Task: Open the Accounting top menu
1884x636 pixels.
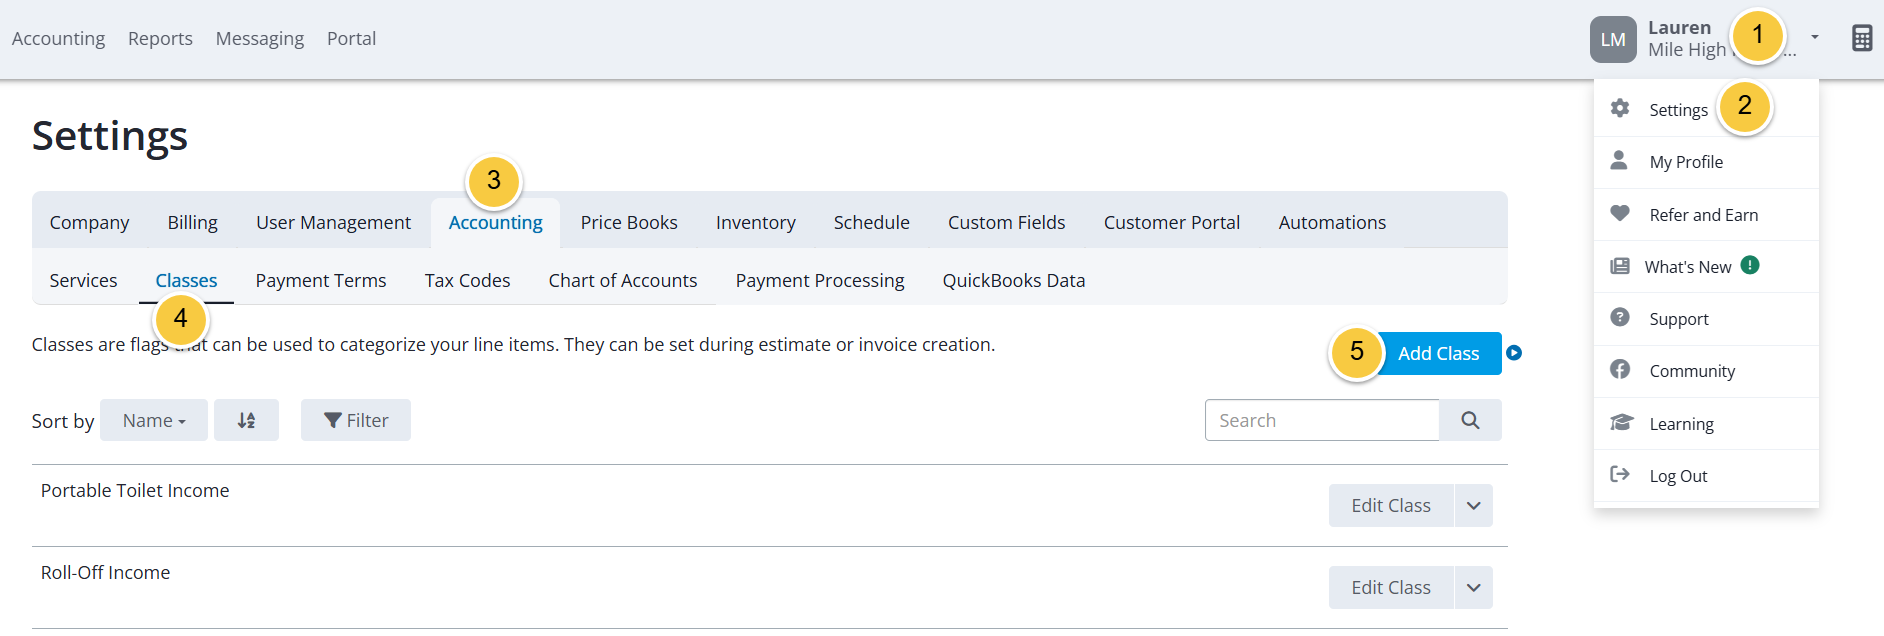Action: point(58,38)
